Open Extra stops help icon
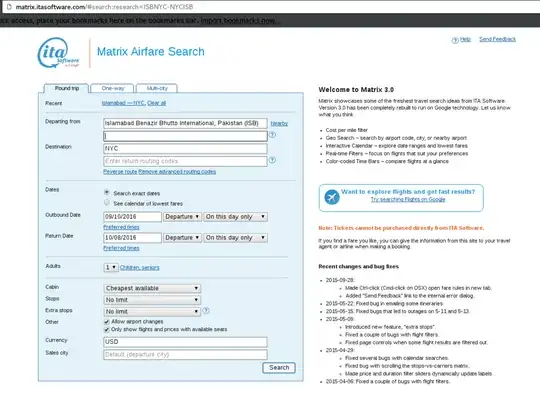This screenshot has width=540, height=393. click(206, 310)
